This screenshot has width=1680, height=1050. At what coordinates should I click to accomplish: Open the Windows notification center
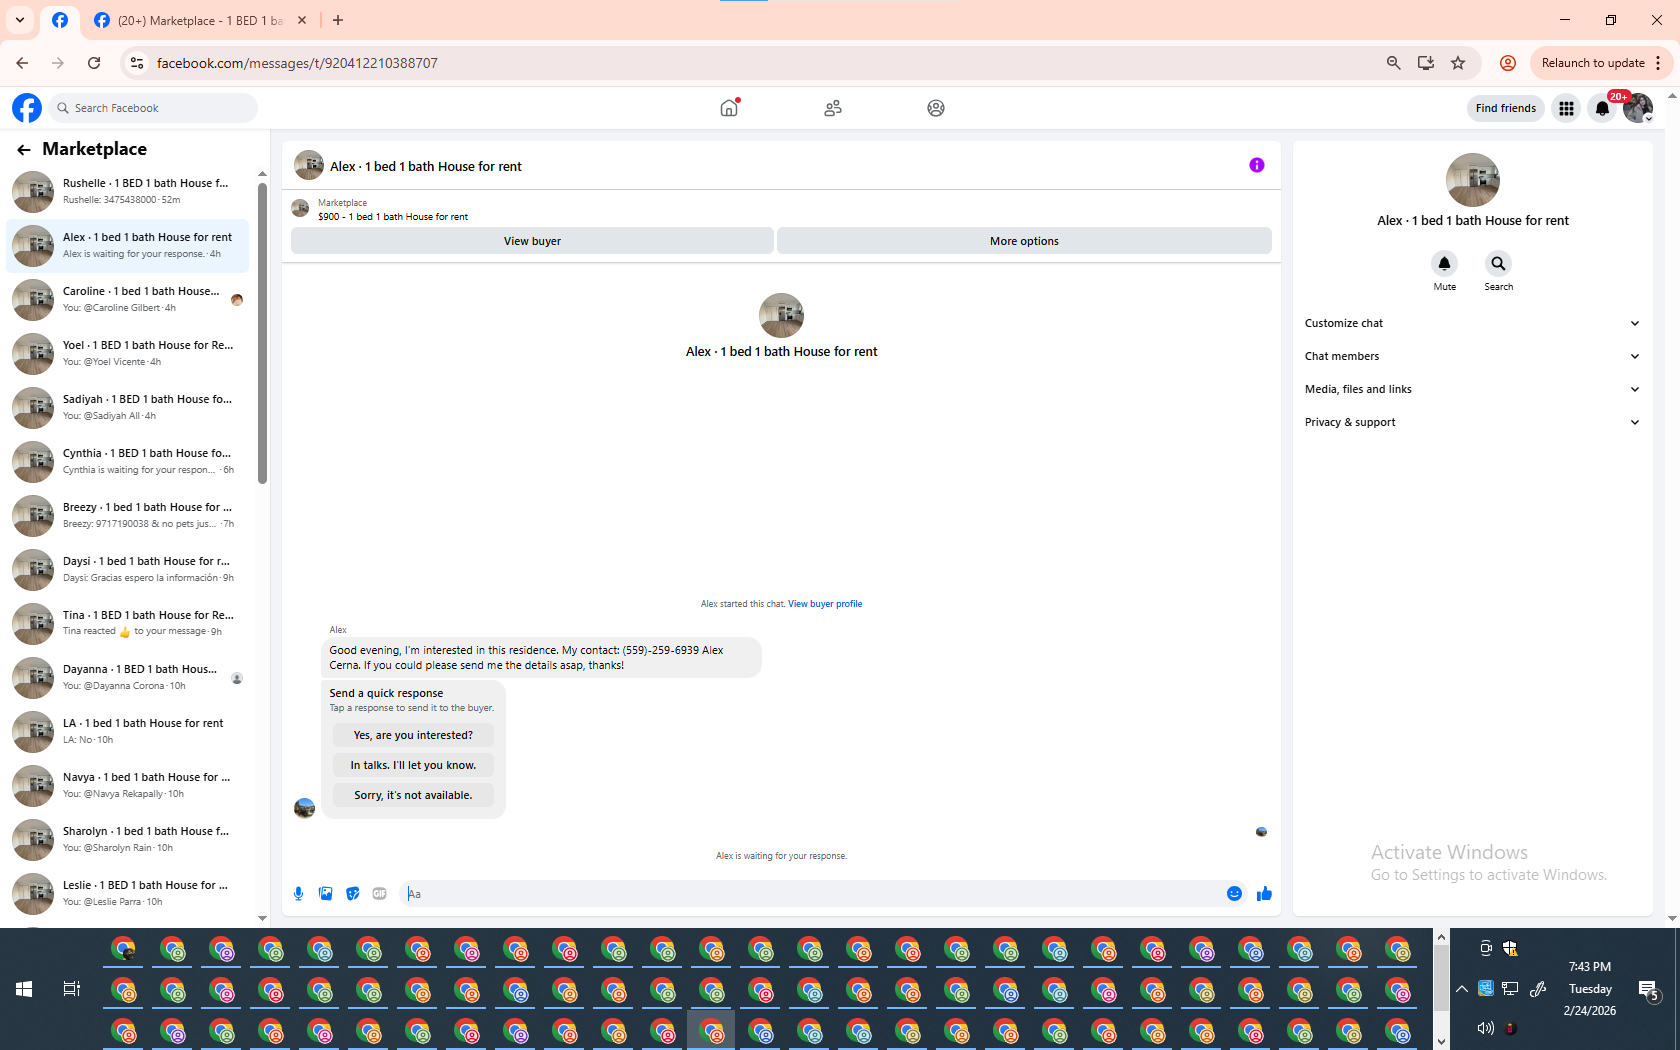coord(1649,990)
